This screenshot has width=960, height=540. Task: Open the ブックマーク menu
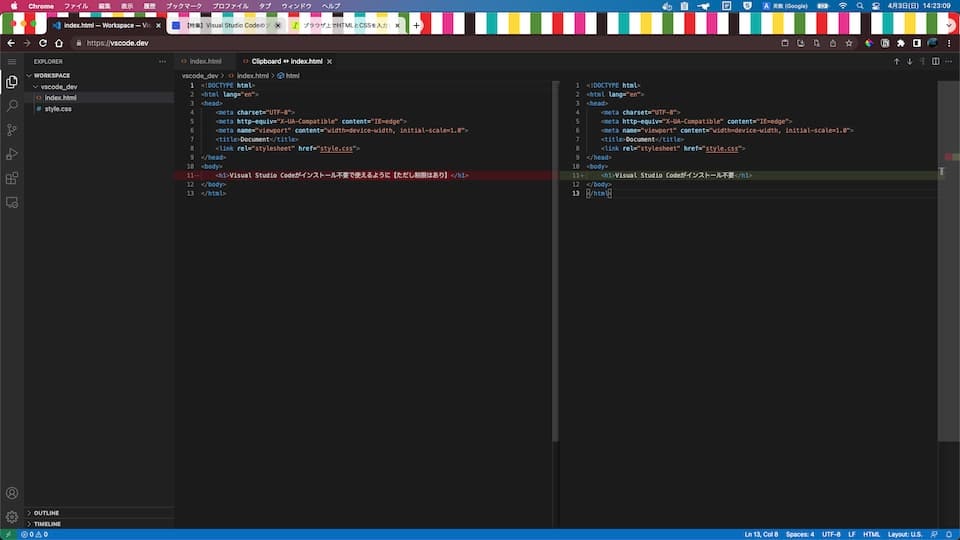pos(184,6)
